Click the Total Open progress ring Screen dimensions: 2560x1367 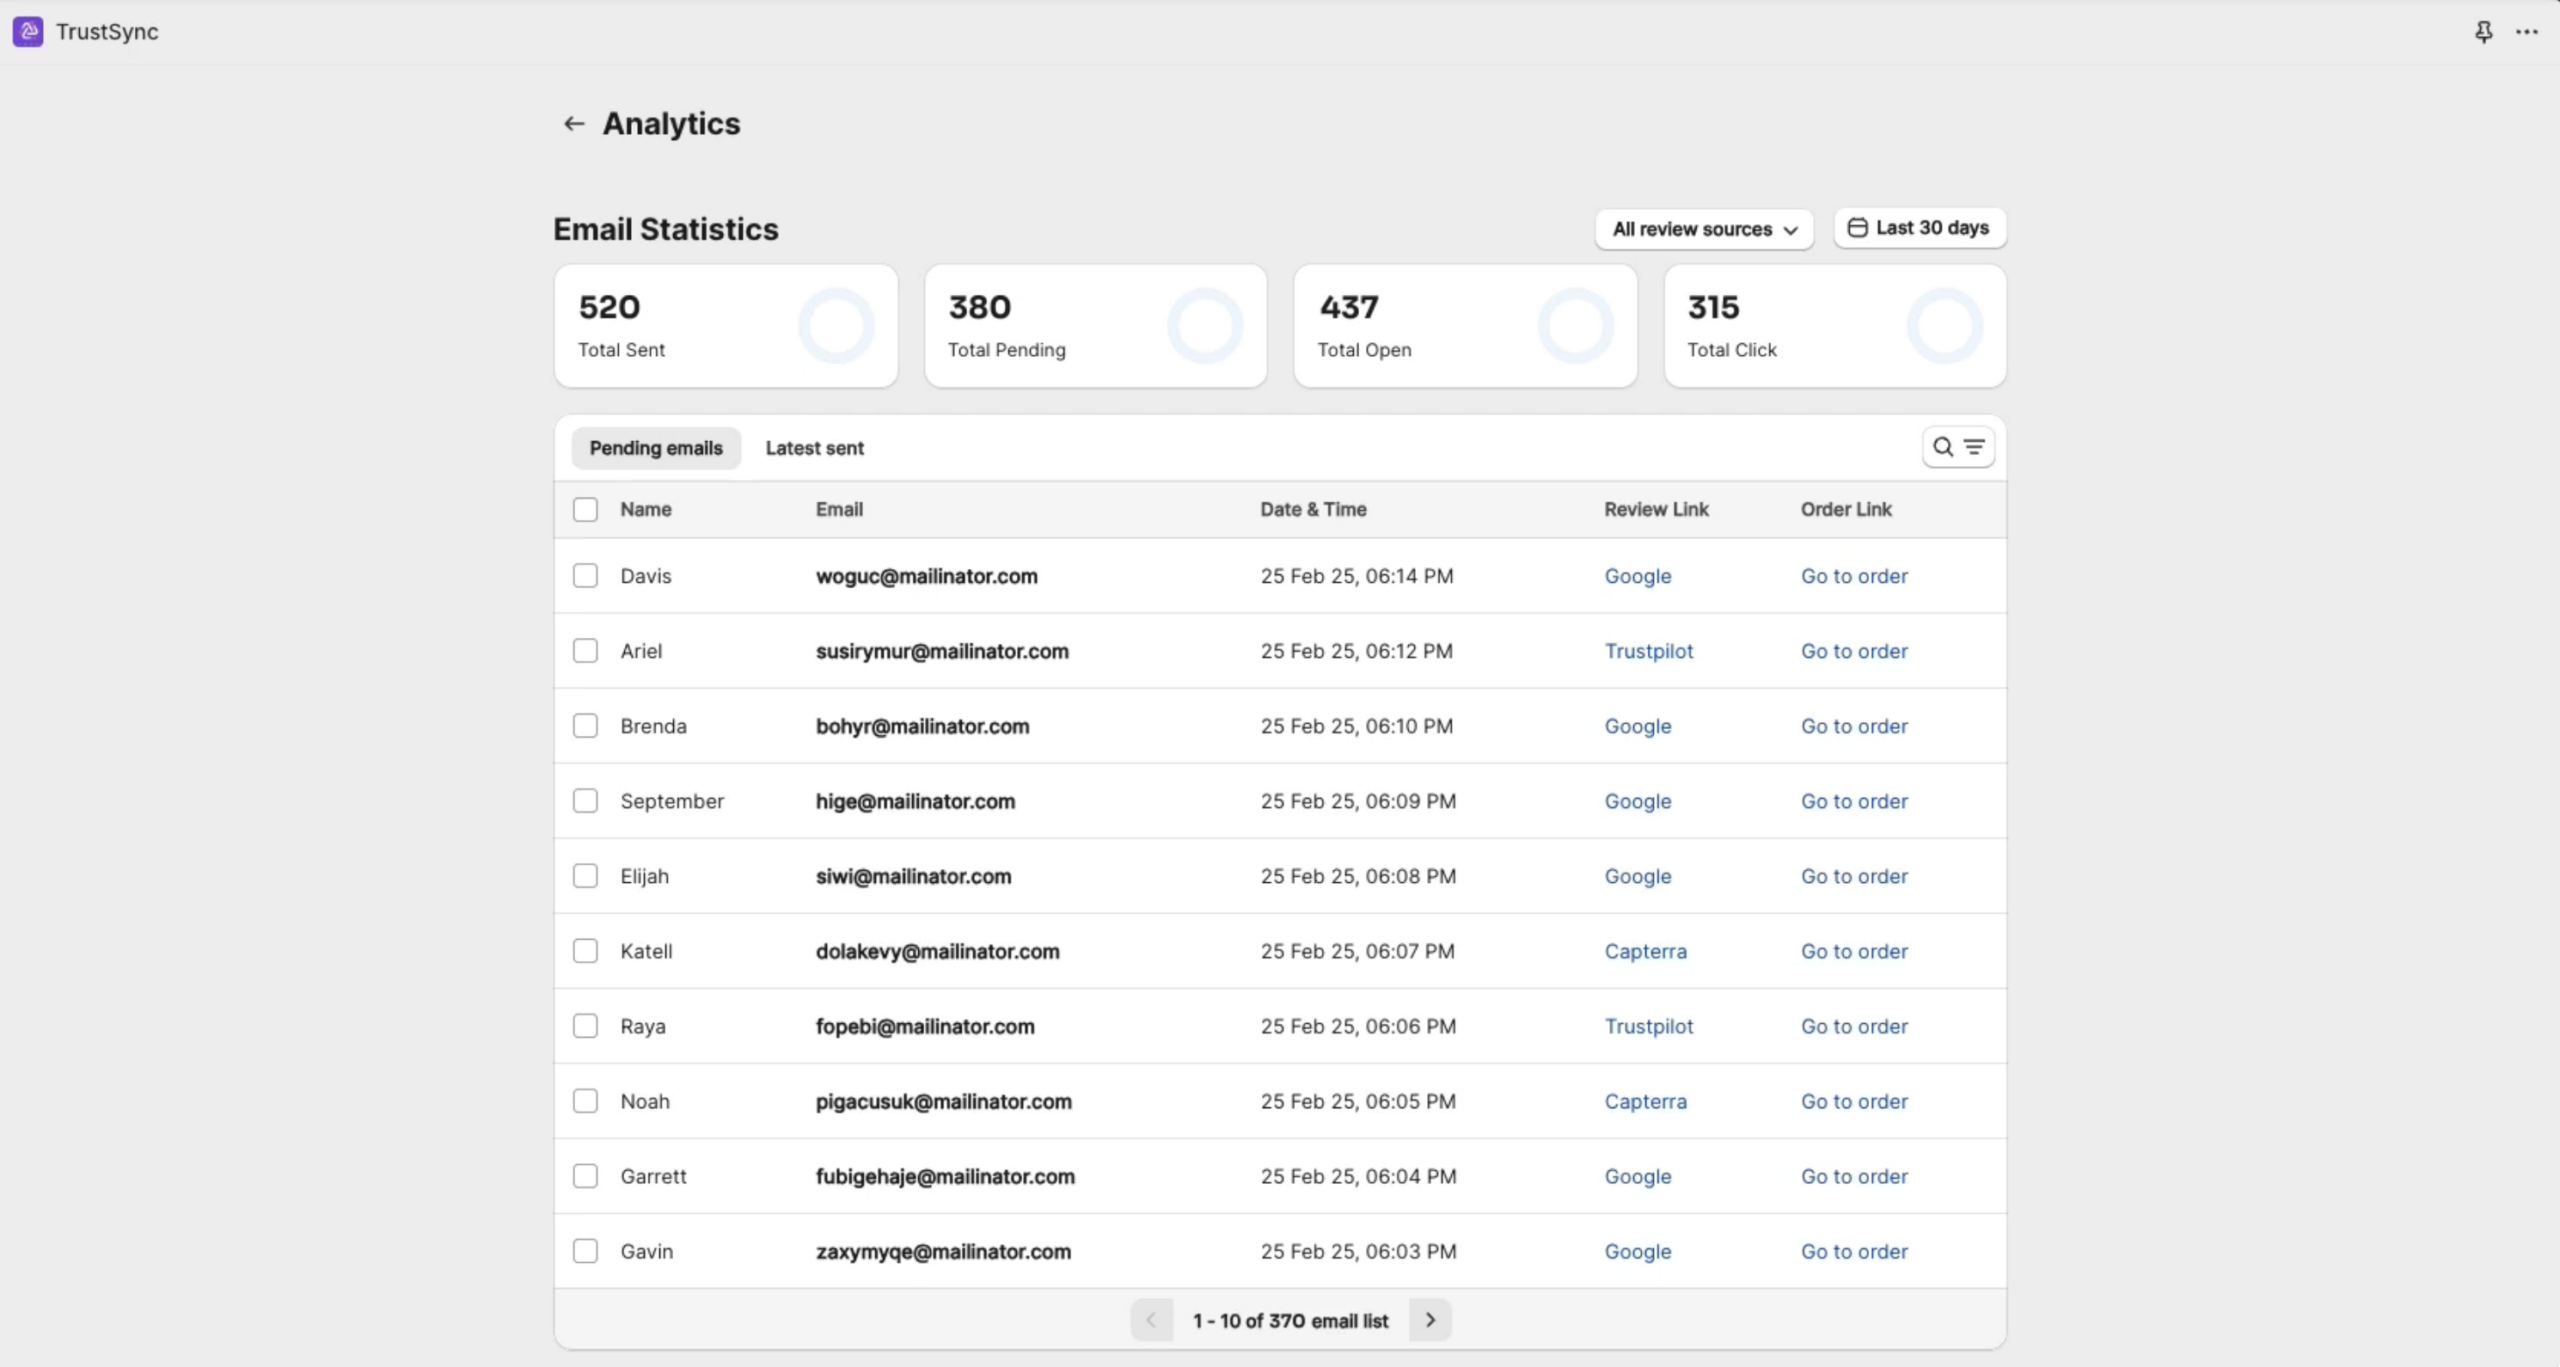coord(1575,326)
